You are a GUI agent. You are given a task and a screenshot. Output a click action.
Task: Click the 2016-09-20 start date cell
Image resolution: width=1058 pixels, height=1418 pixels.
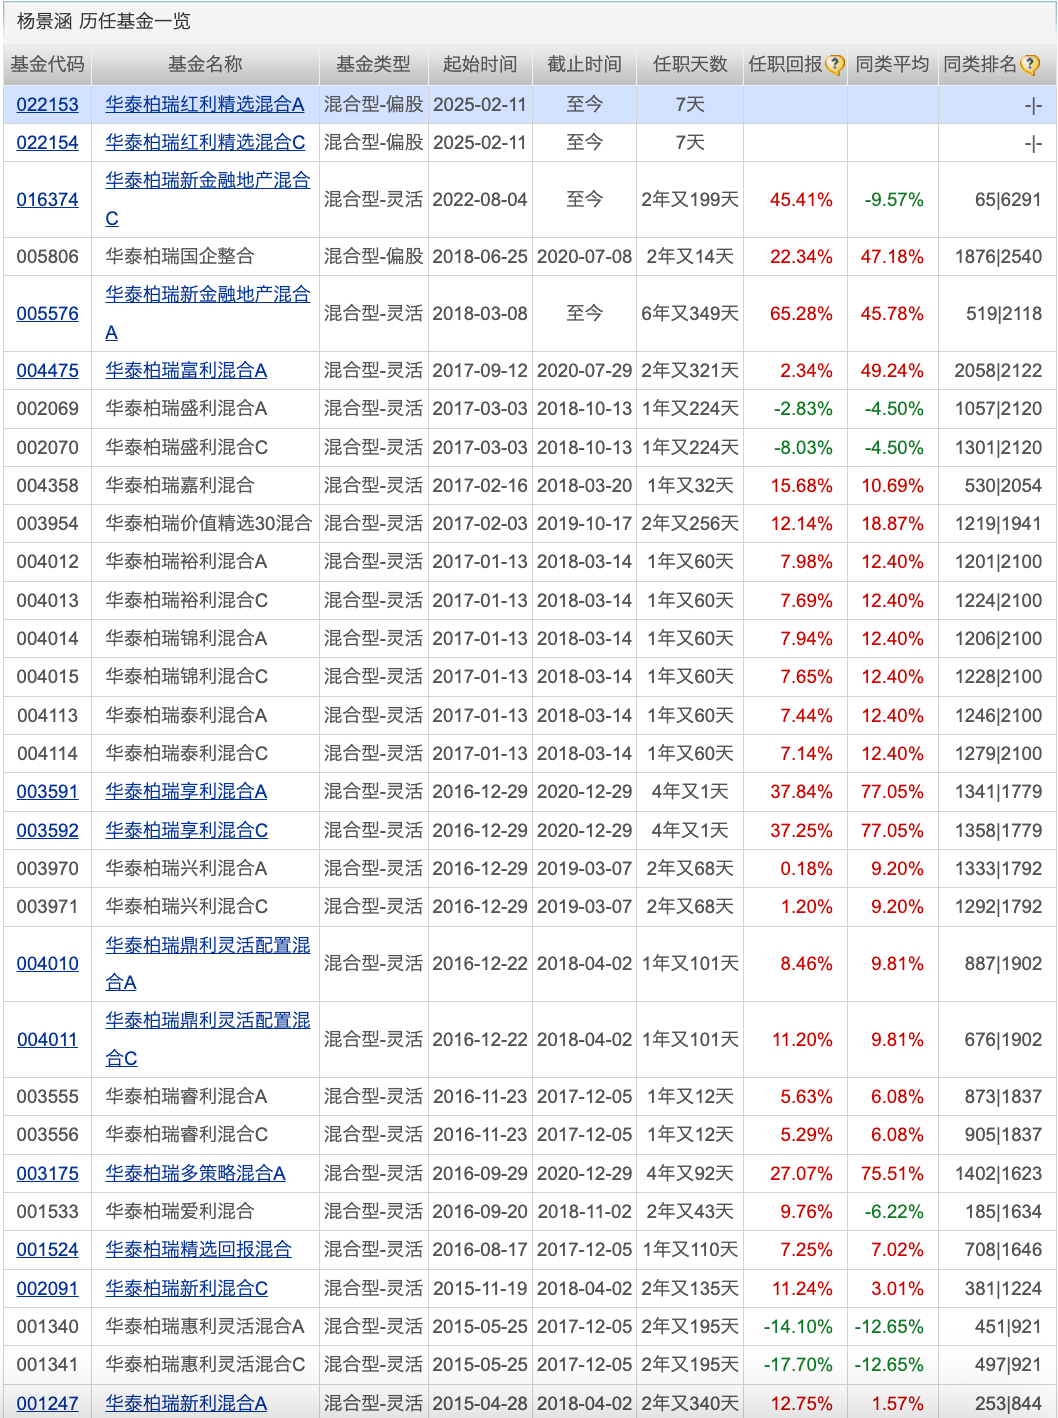480,1211
